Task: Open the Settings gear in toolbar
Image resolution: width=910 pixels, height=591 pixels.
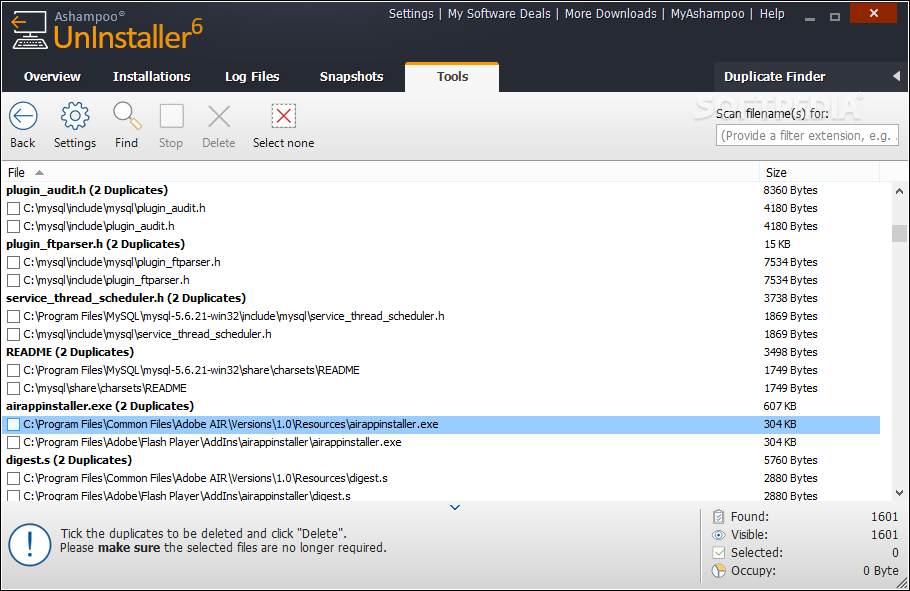Action: coord(75,117)
